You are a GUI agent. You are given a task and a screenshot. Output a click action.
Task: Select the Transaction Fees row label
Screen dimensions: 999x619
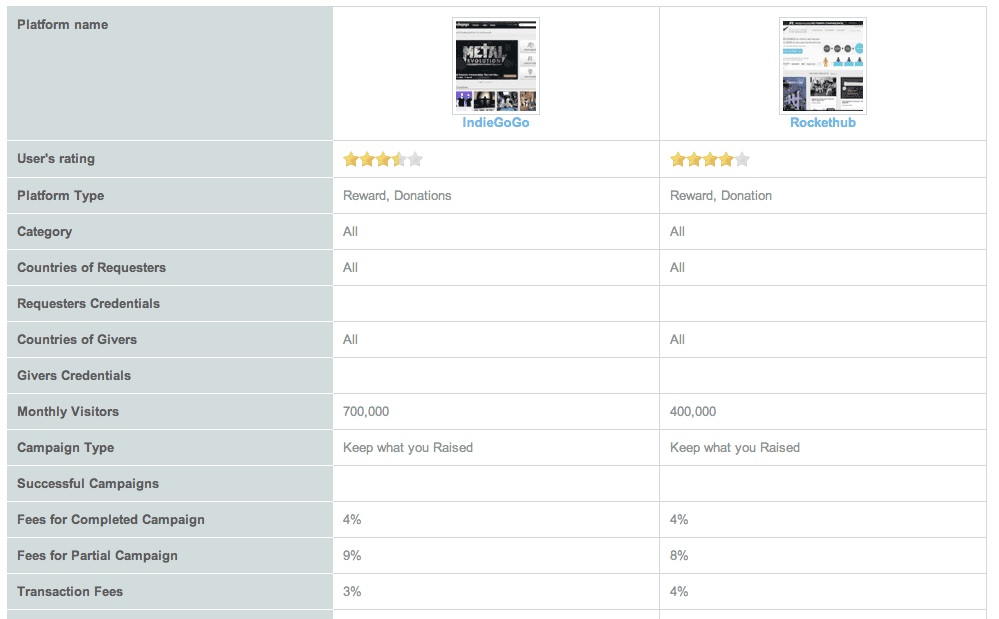click(x=70, y=592)
